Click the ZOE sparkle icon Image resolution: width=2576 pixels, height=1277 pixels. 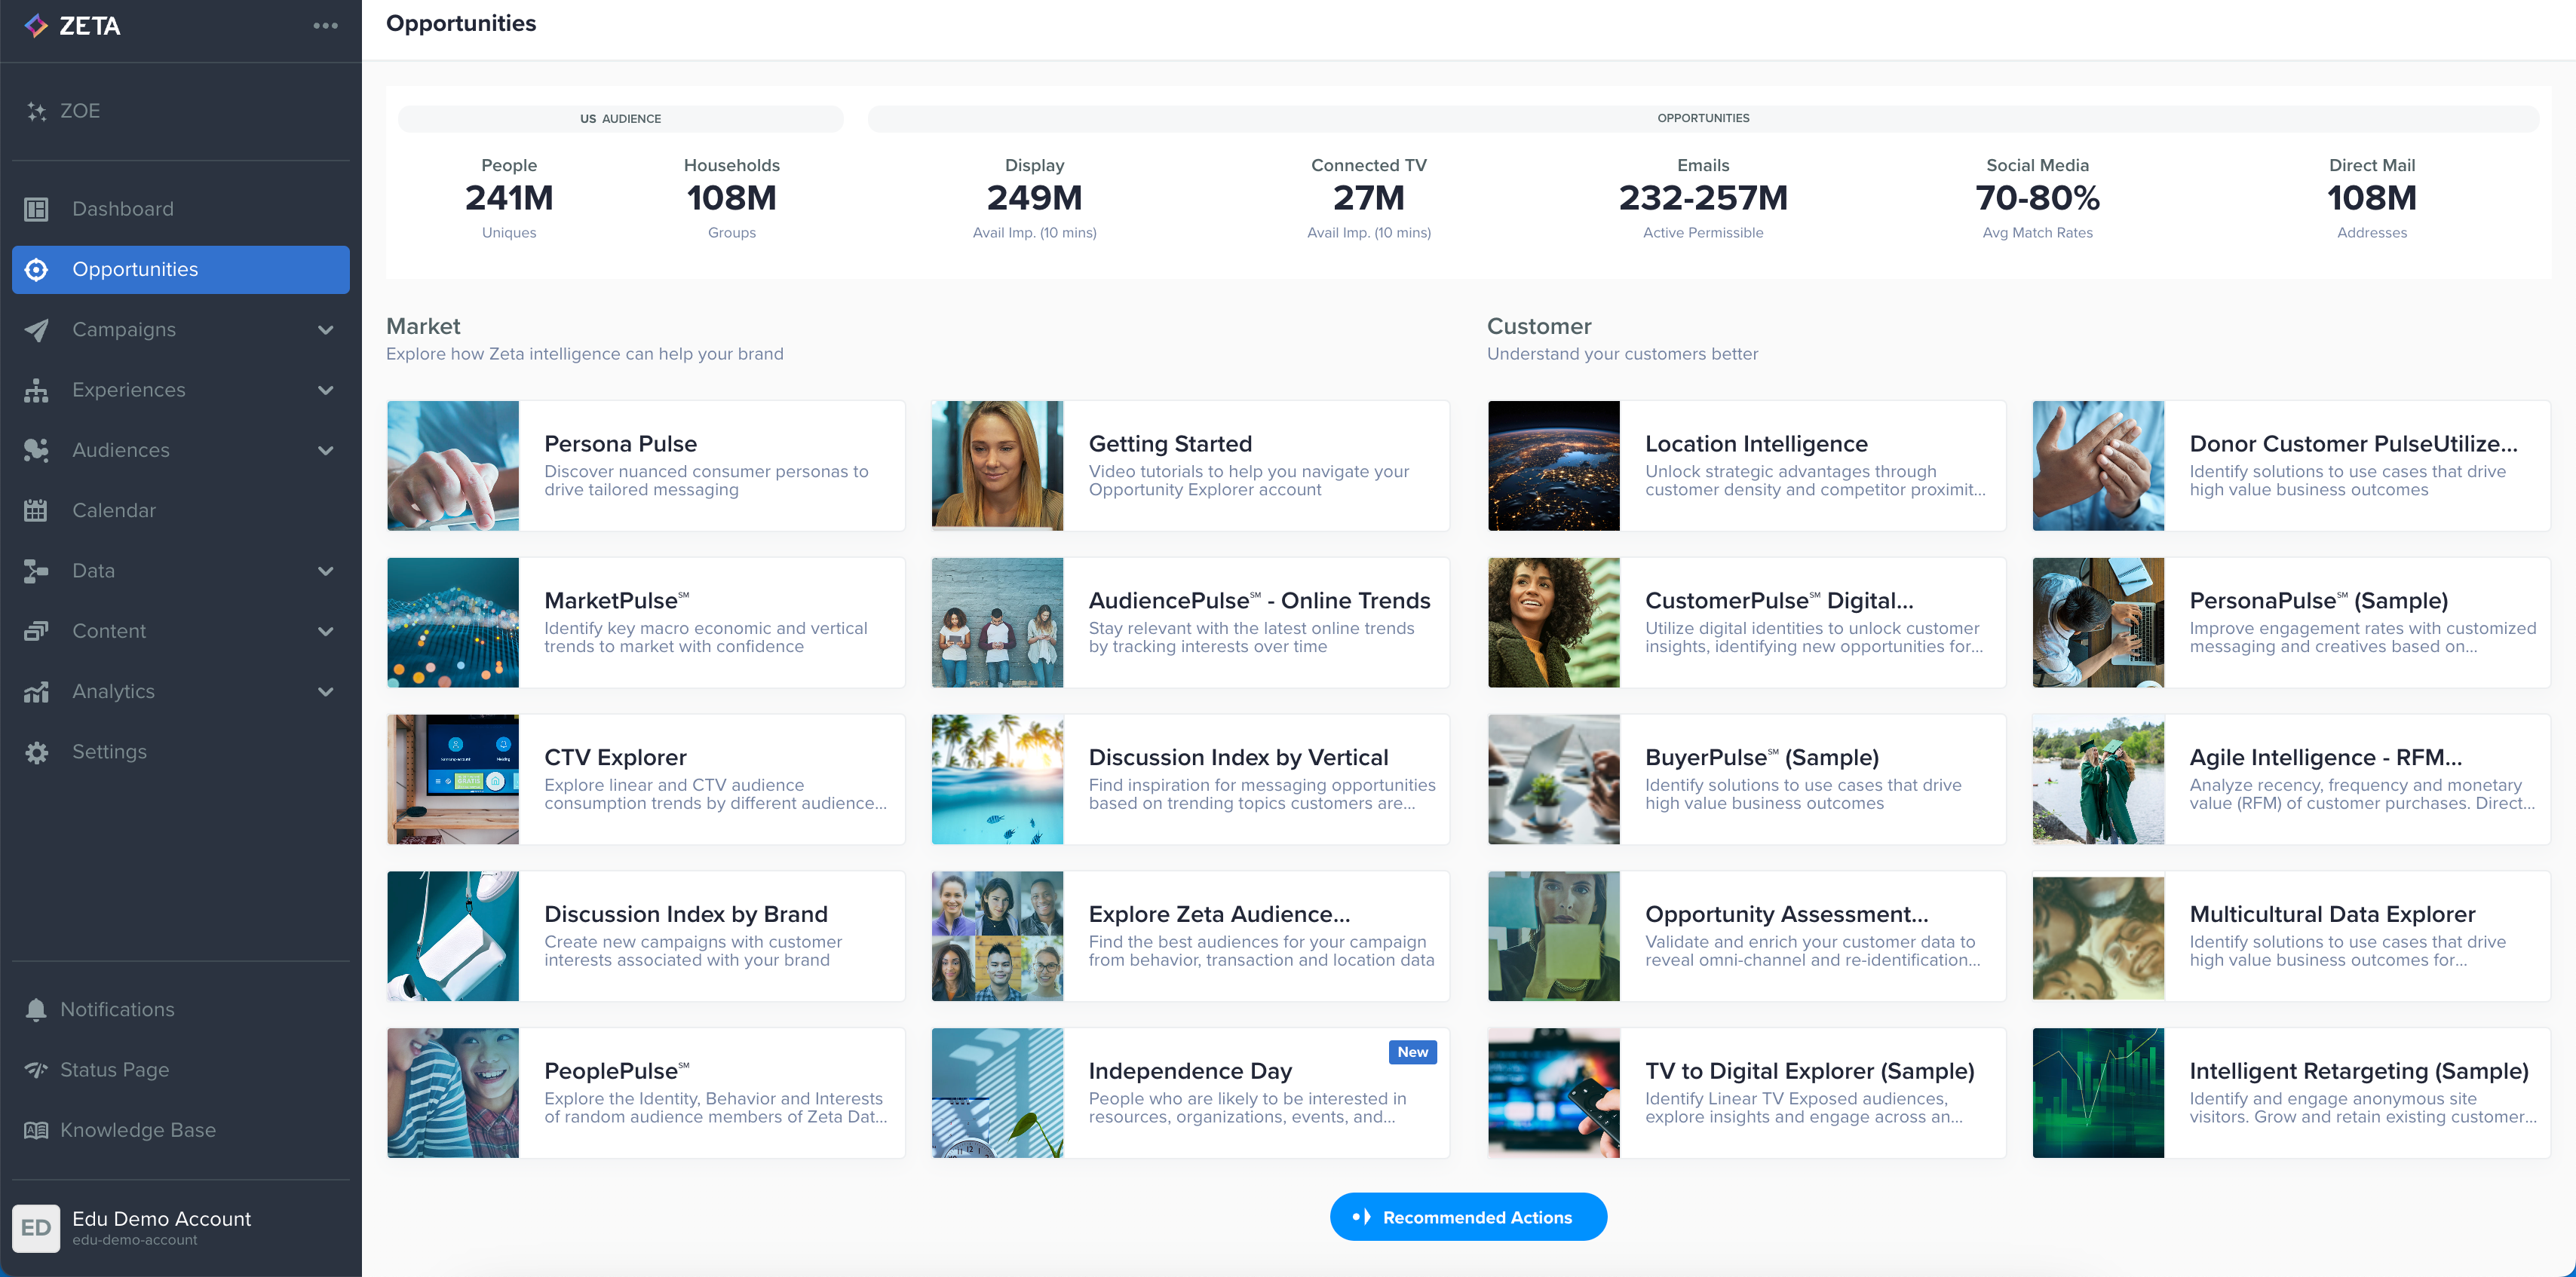pyautogui.click(x=36, y=111)
